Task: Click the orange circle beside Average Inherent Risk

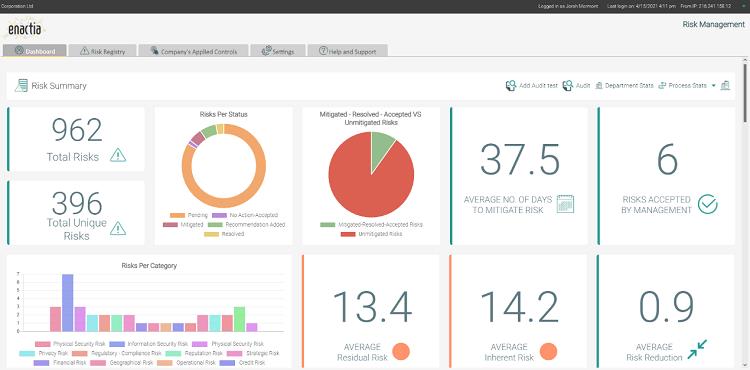Action: [x=548, y=351]
